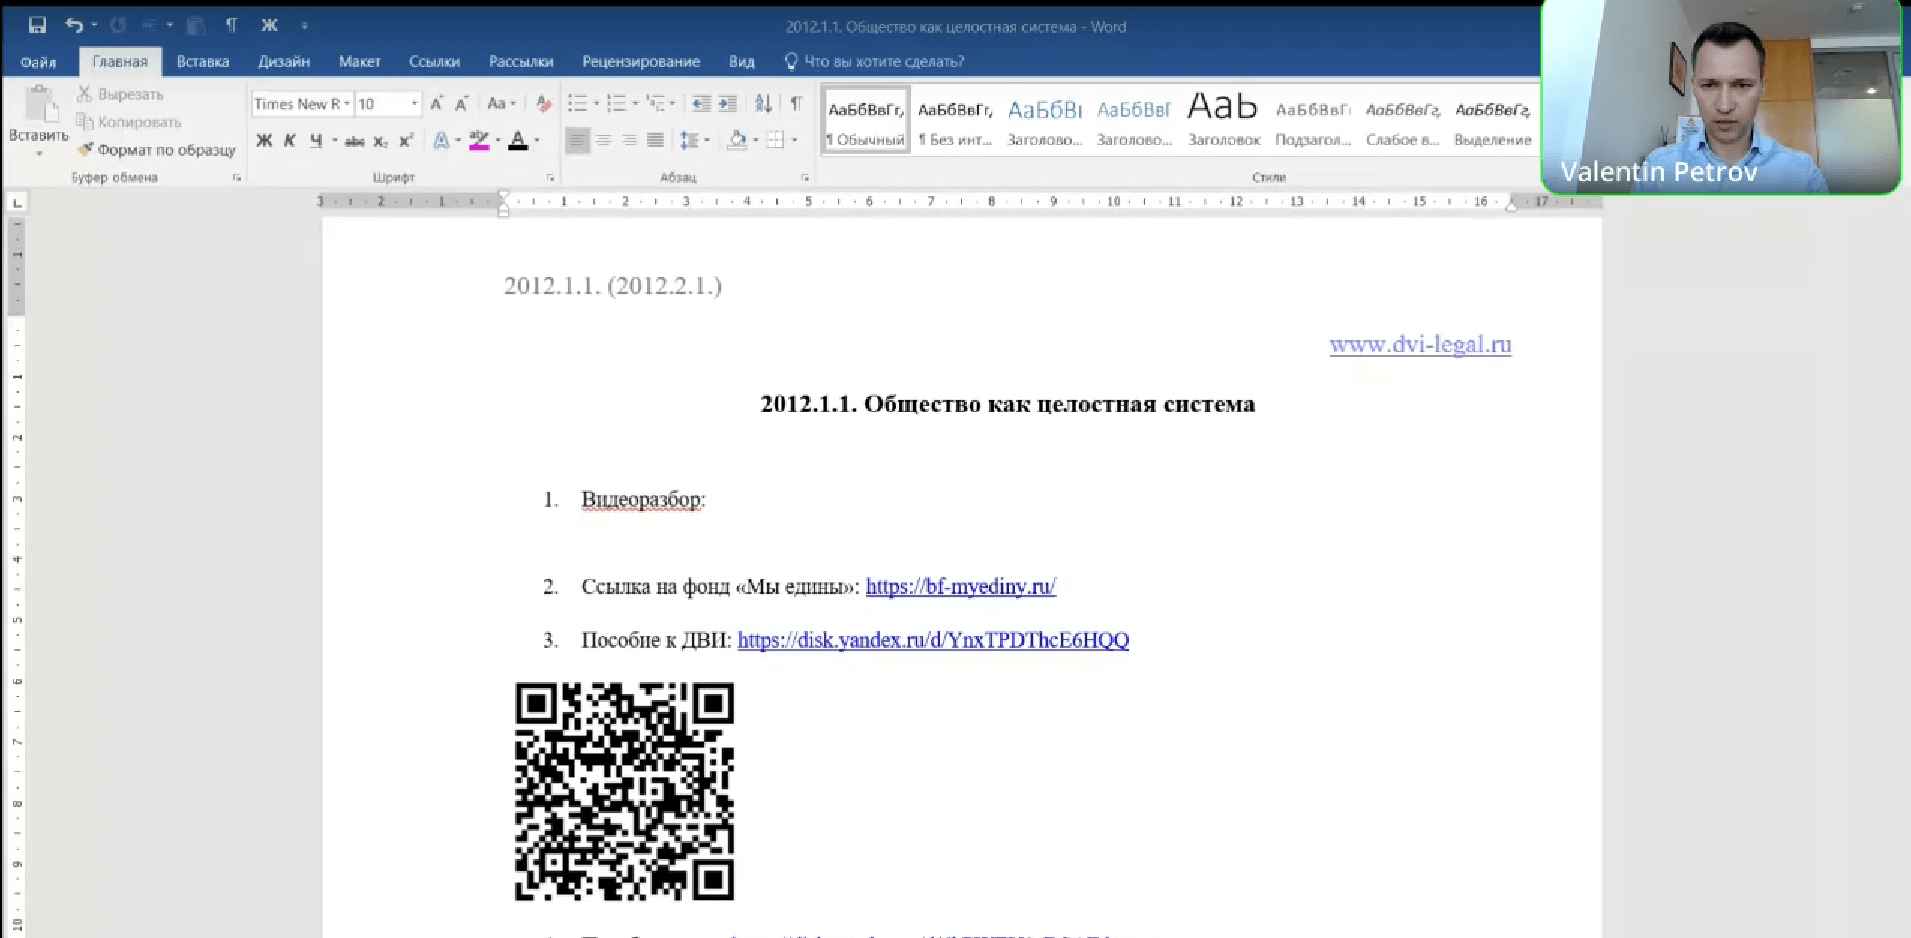
Task: Adjust line and paragraph spacing
Action: point(689,141)
